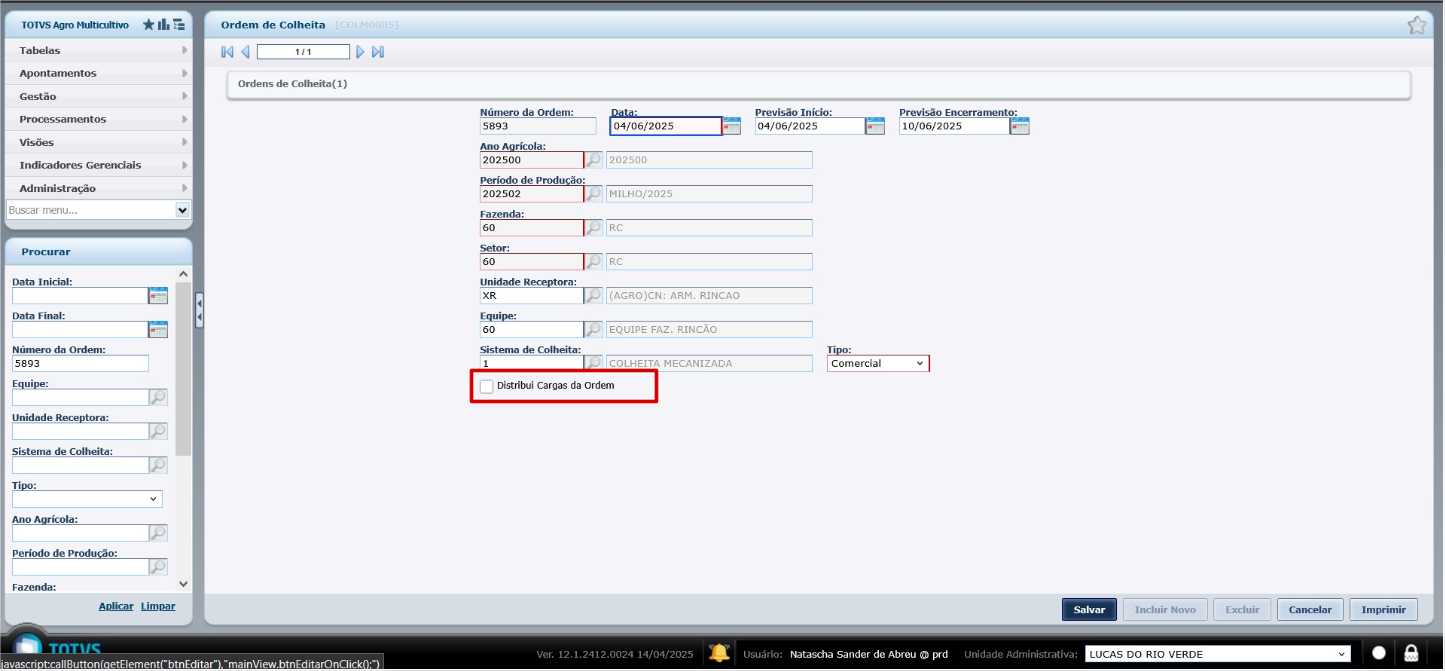
Task: Expand Tabelas menu
Action: (98, 50)
